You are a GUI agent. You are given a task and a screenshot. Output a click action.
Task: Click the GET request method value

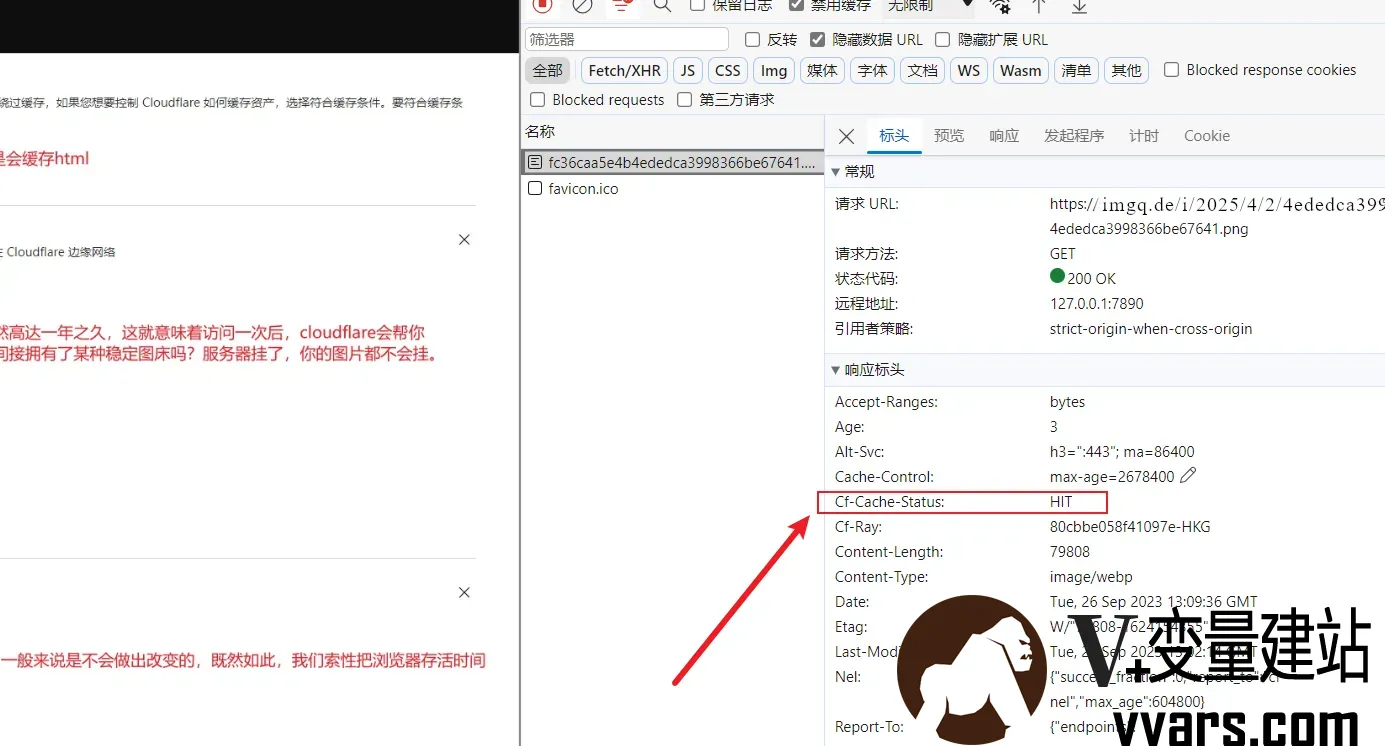point(1063,254)
